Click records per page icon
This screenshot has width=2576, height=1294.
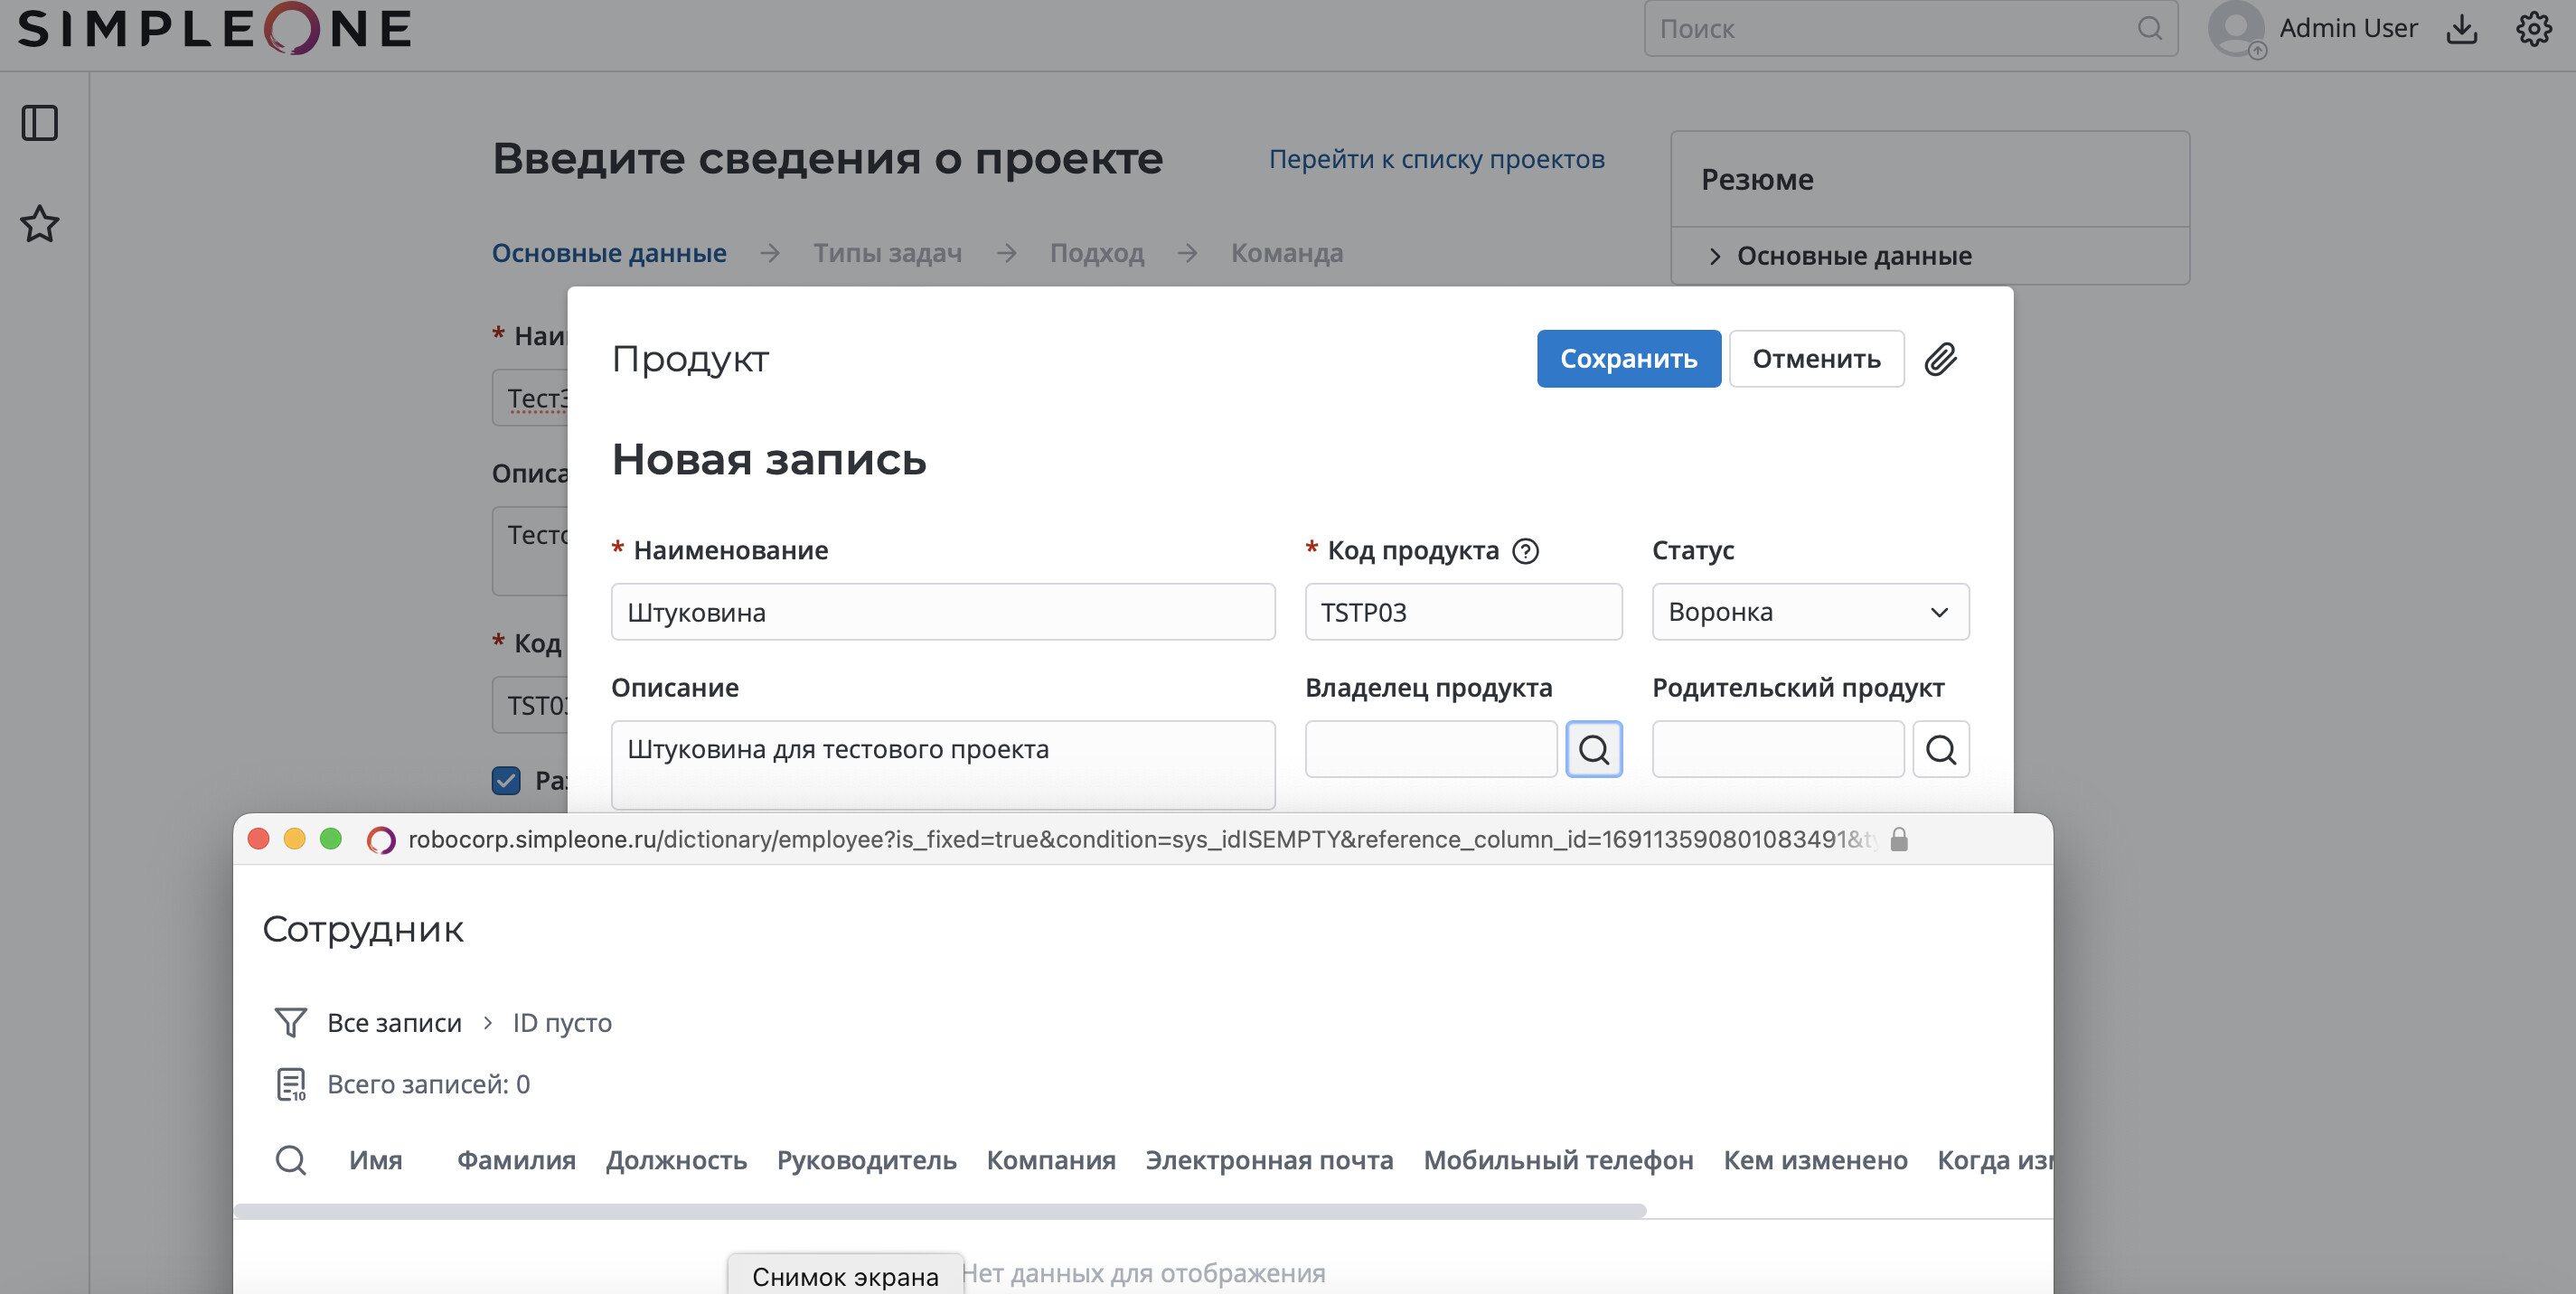(290, 1084)
